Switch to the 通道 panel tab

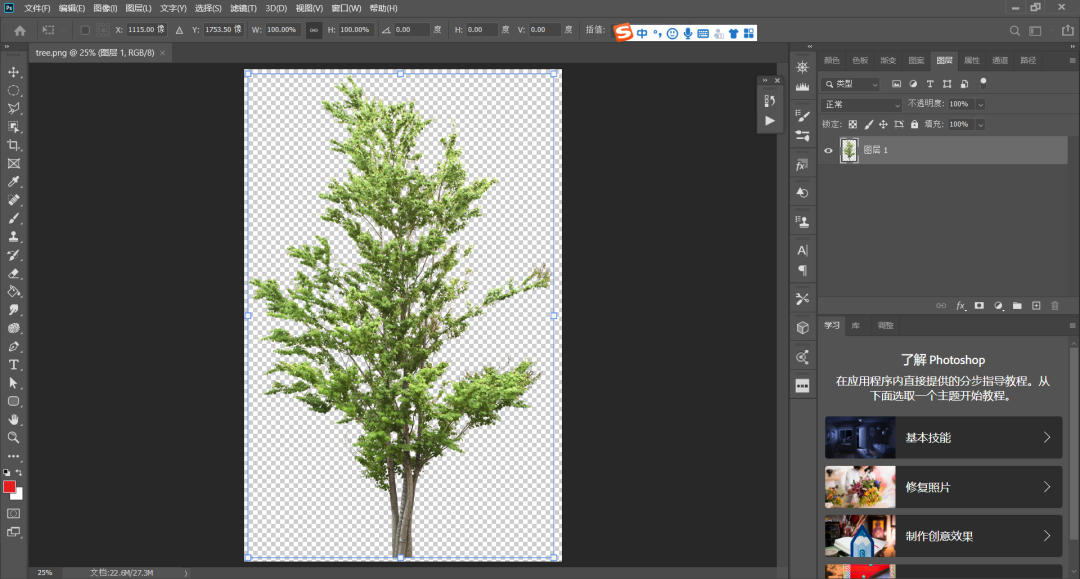pos(1000,60)
